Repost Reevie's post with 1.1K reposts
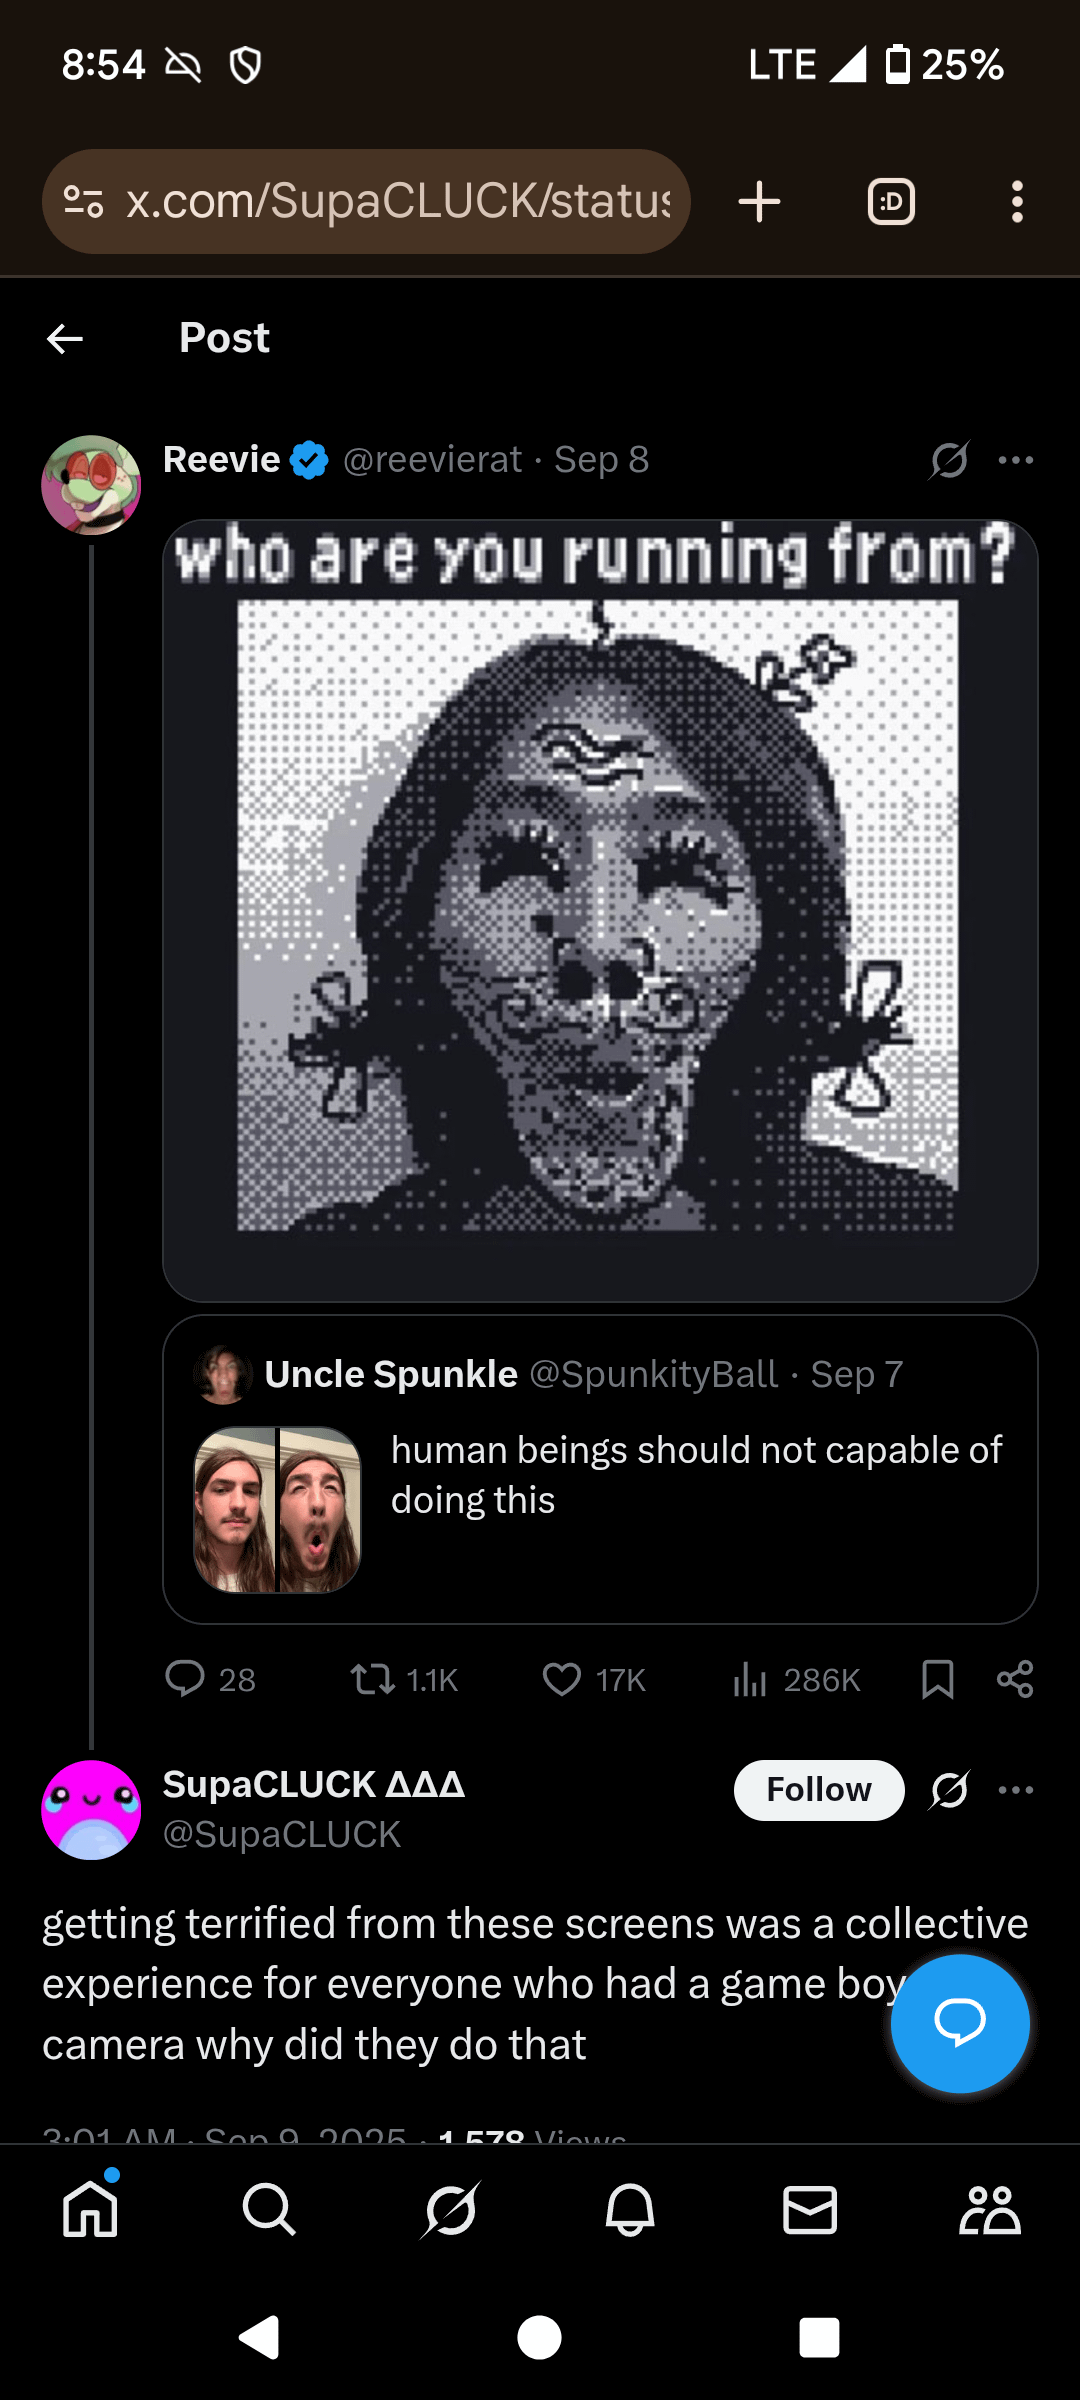The height and width of the screenshot is (2400, 1080). 374,1679
